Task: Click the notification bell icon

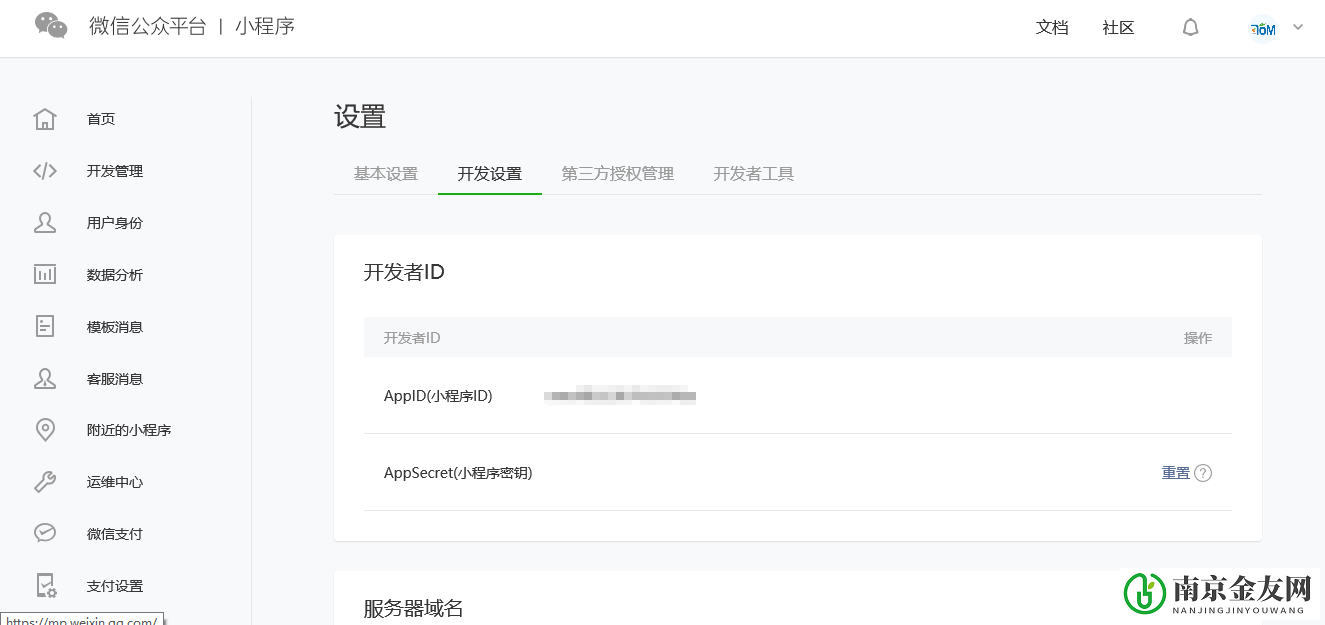Action: tap(1190, 27)
